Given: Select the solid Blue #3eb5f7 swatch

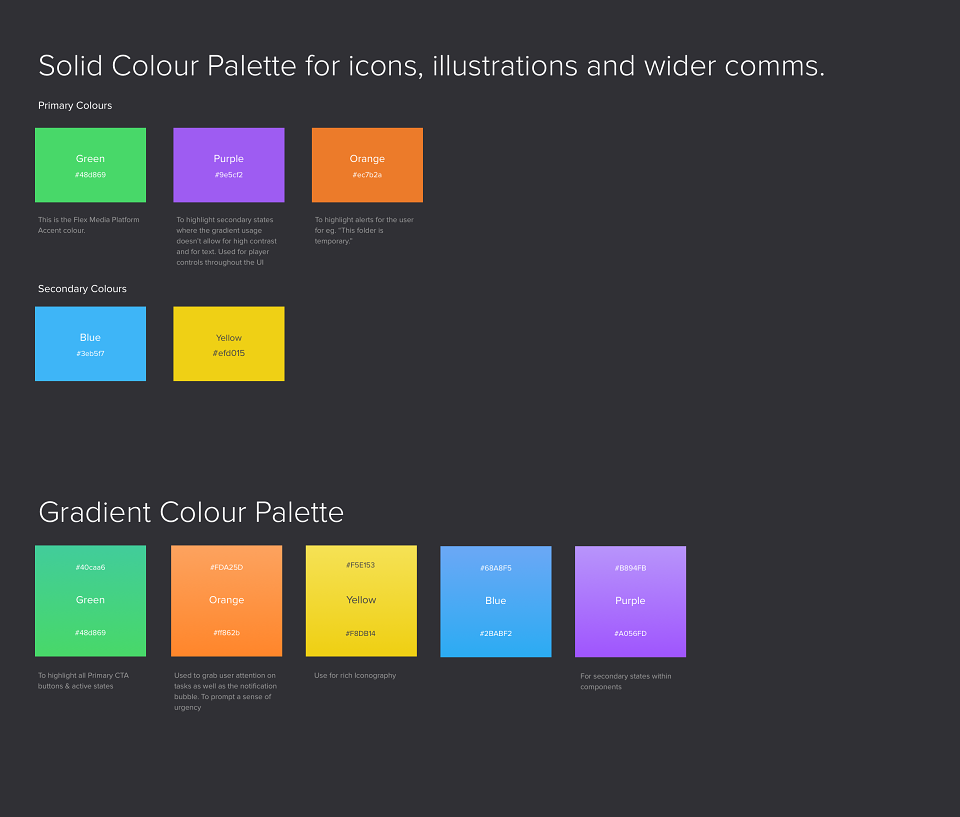Looking at the screenshot, I should 91,344.
